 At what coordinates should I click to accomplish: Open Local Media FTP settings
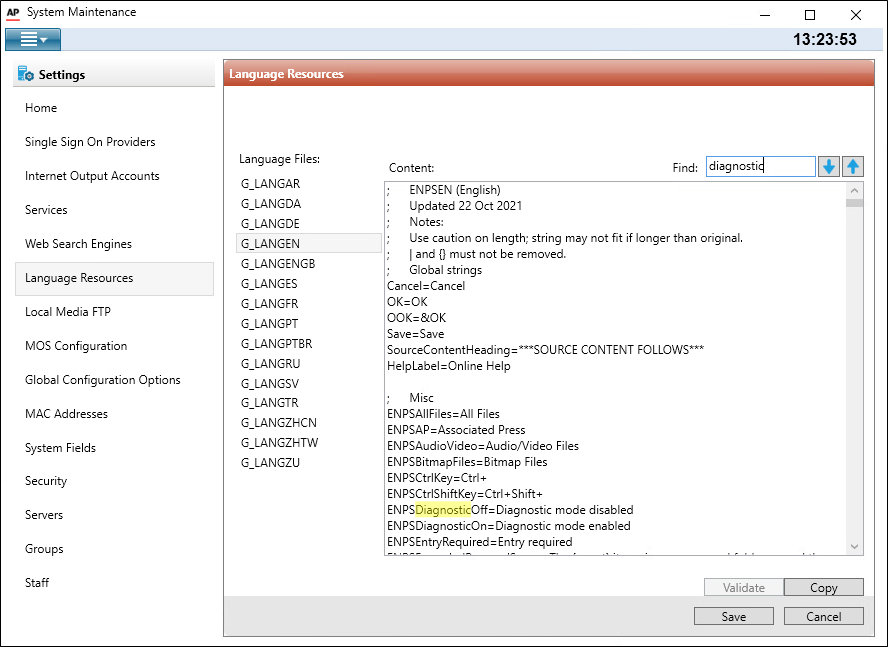point(68,312)
